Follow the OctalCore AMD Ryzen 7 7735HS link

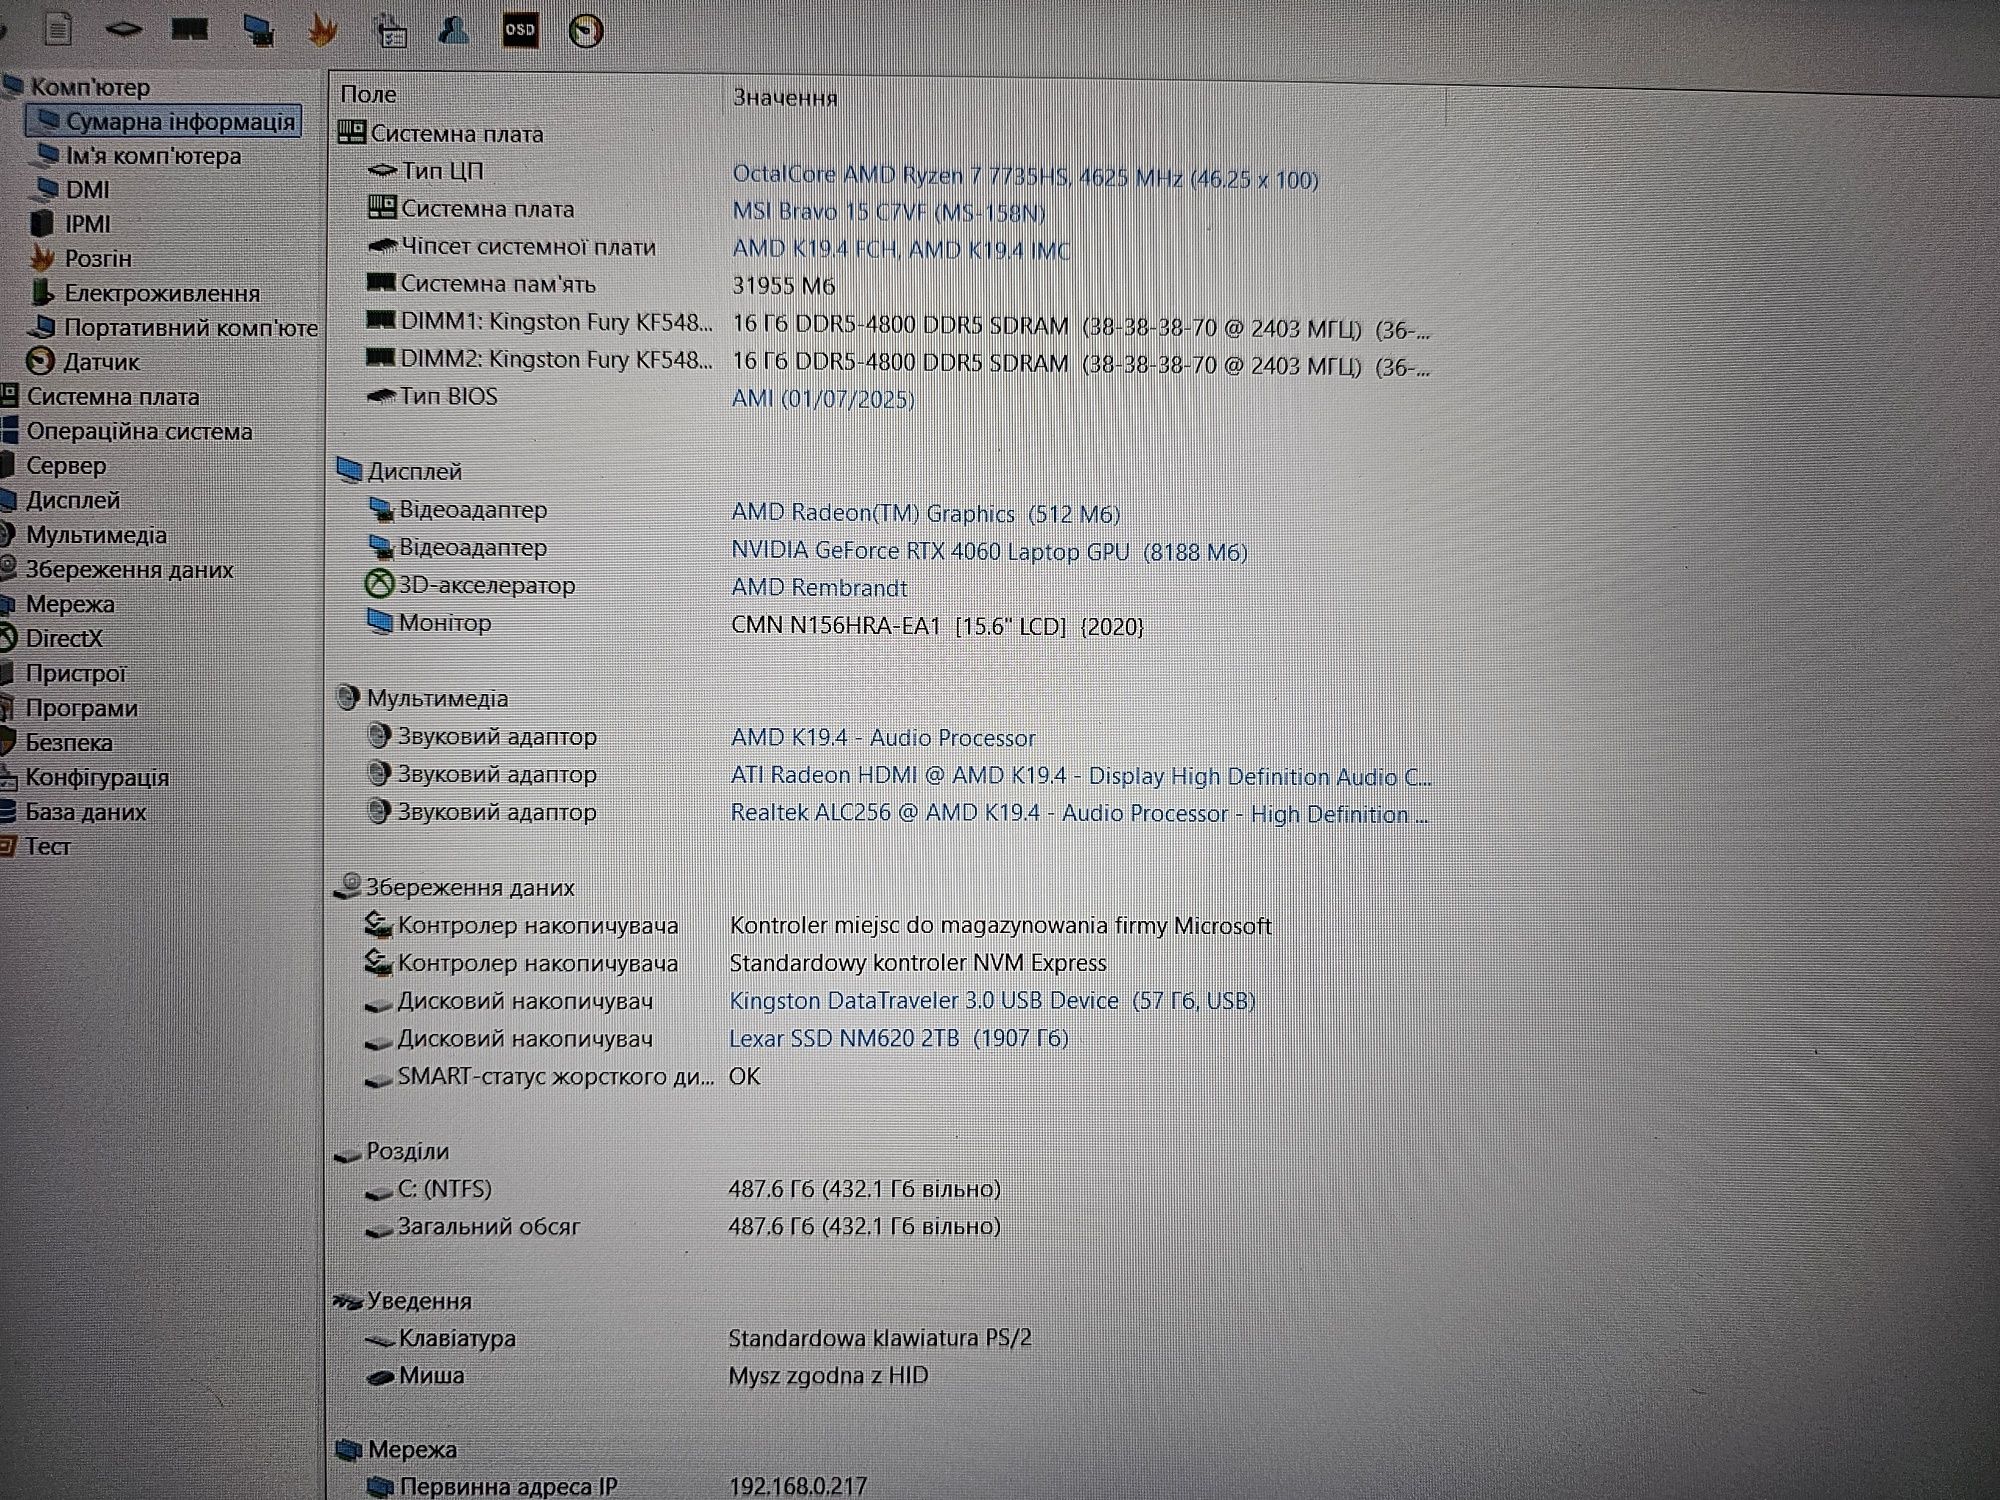tap(1025, 177)
